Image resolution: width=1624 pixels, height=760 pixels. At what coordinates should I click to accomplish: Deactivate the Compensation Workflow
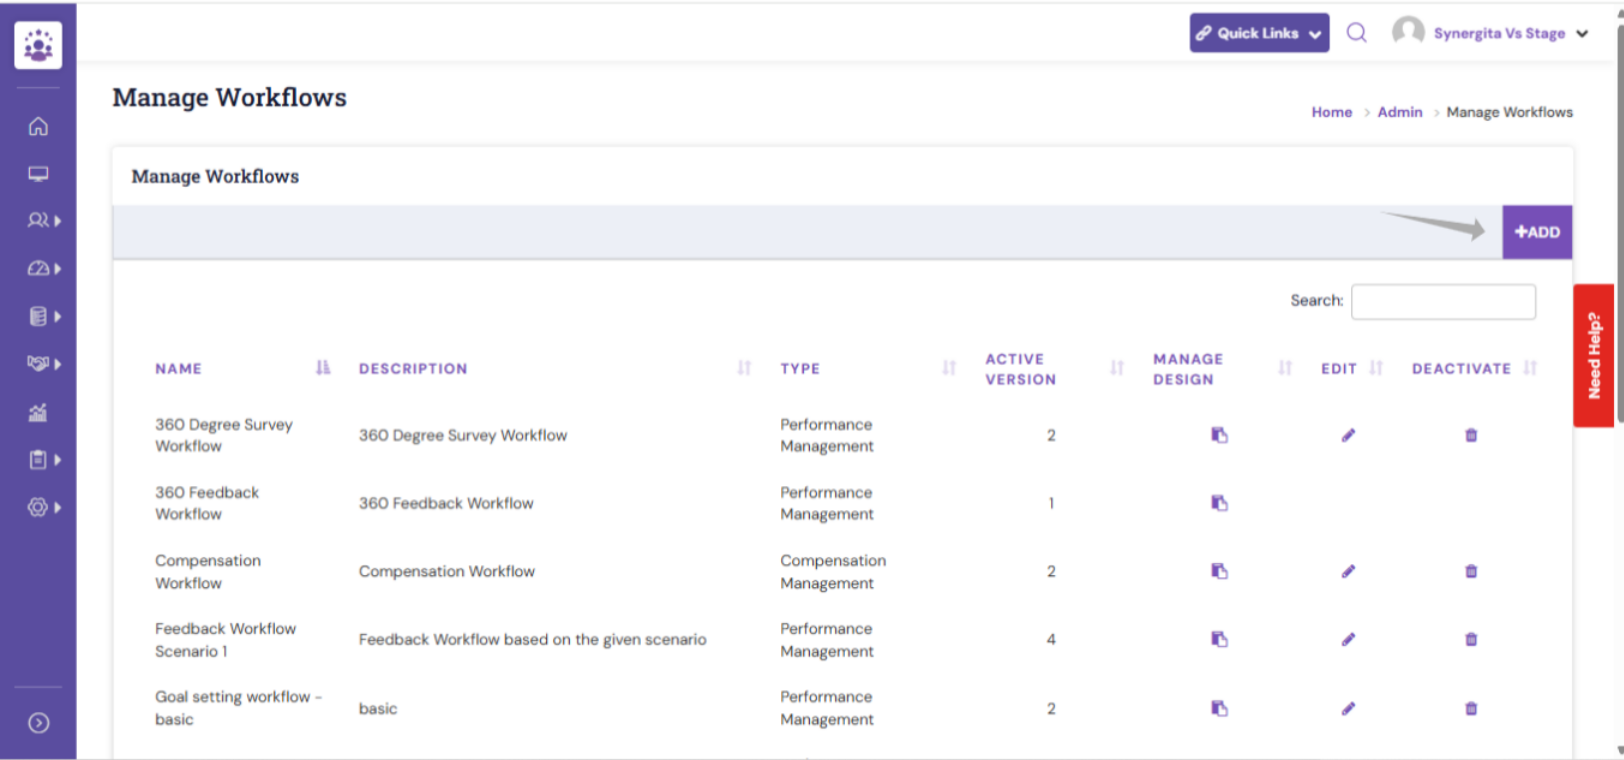pos(1471,571)
